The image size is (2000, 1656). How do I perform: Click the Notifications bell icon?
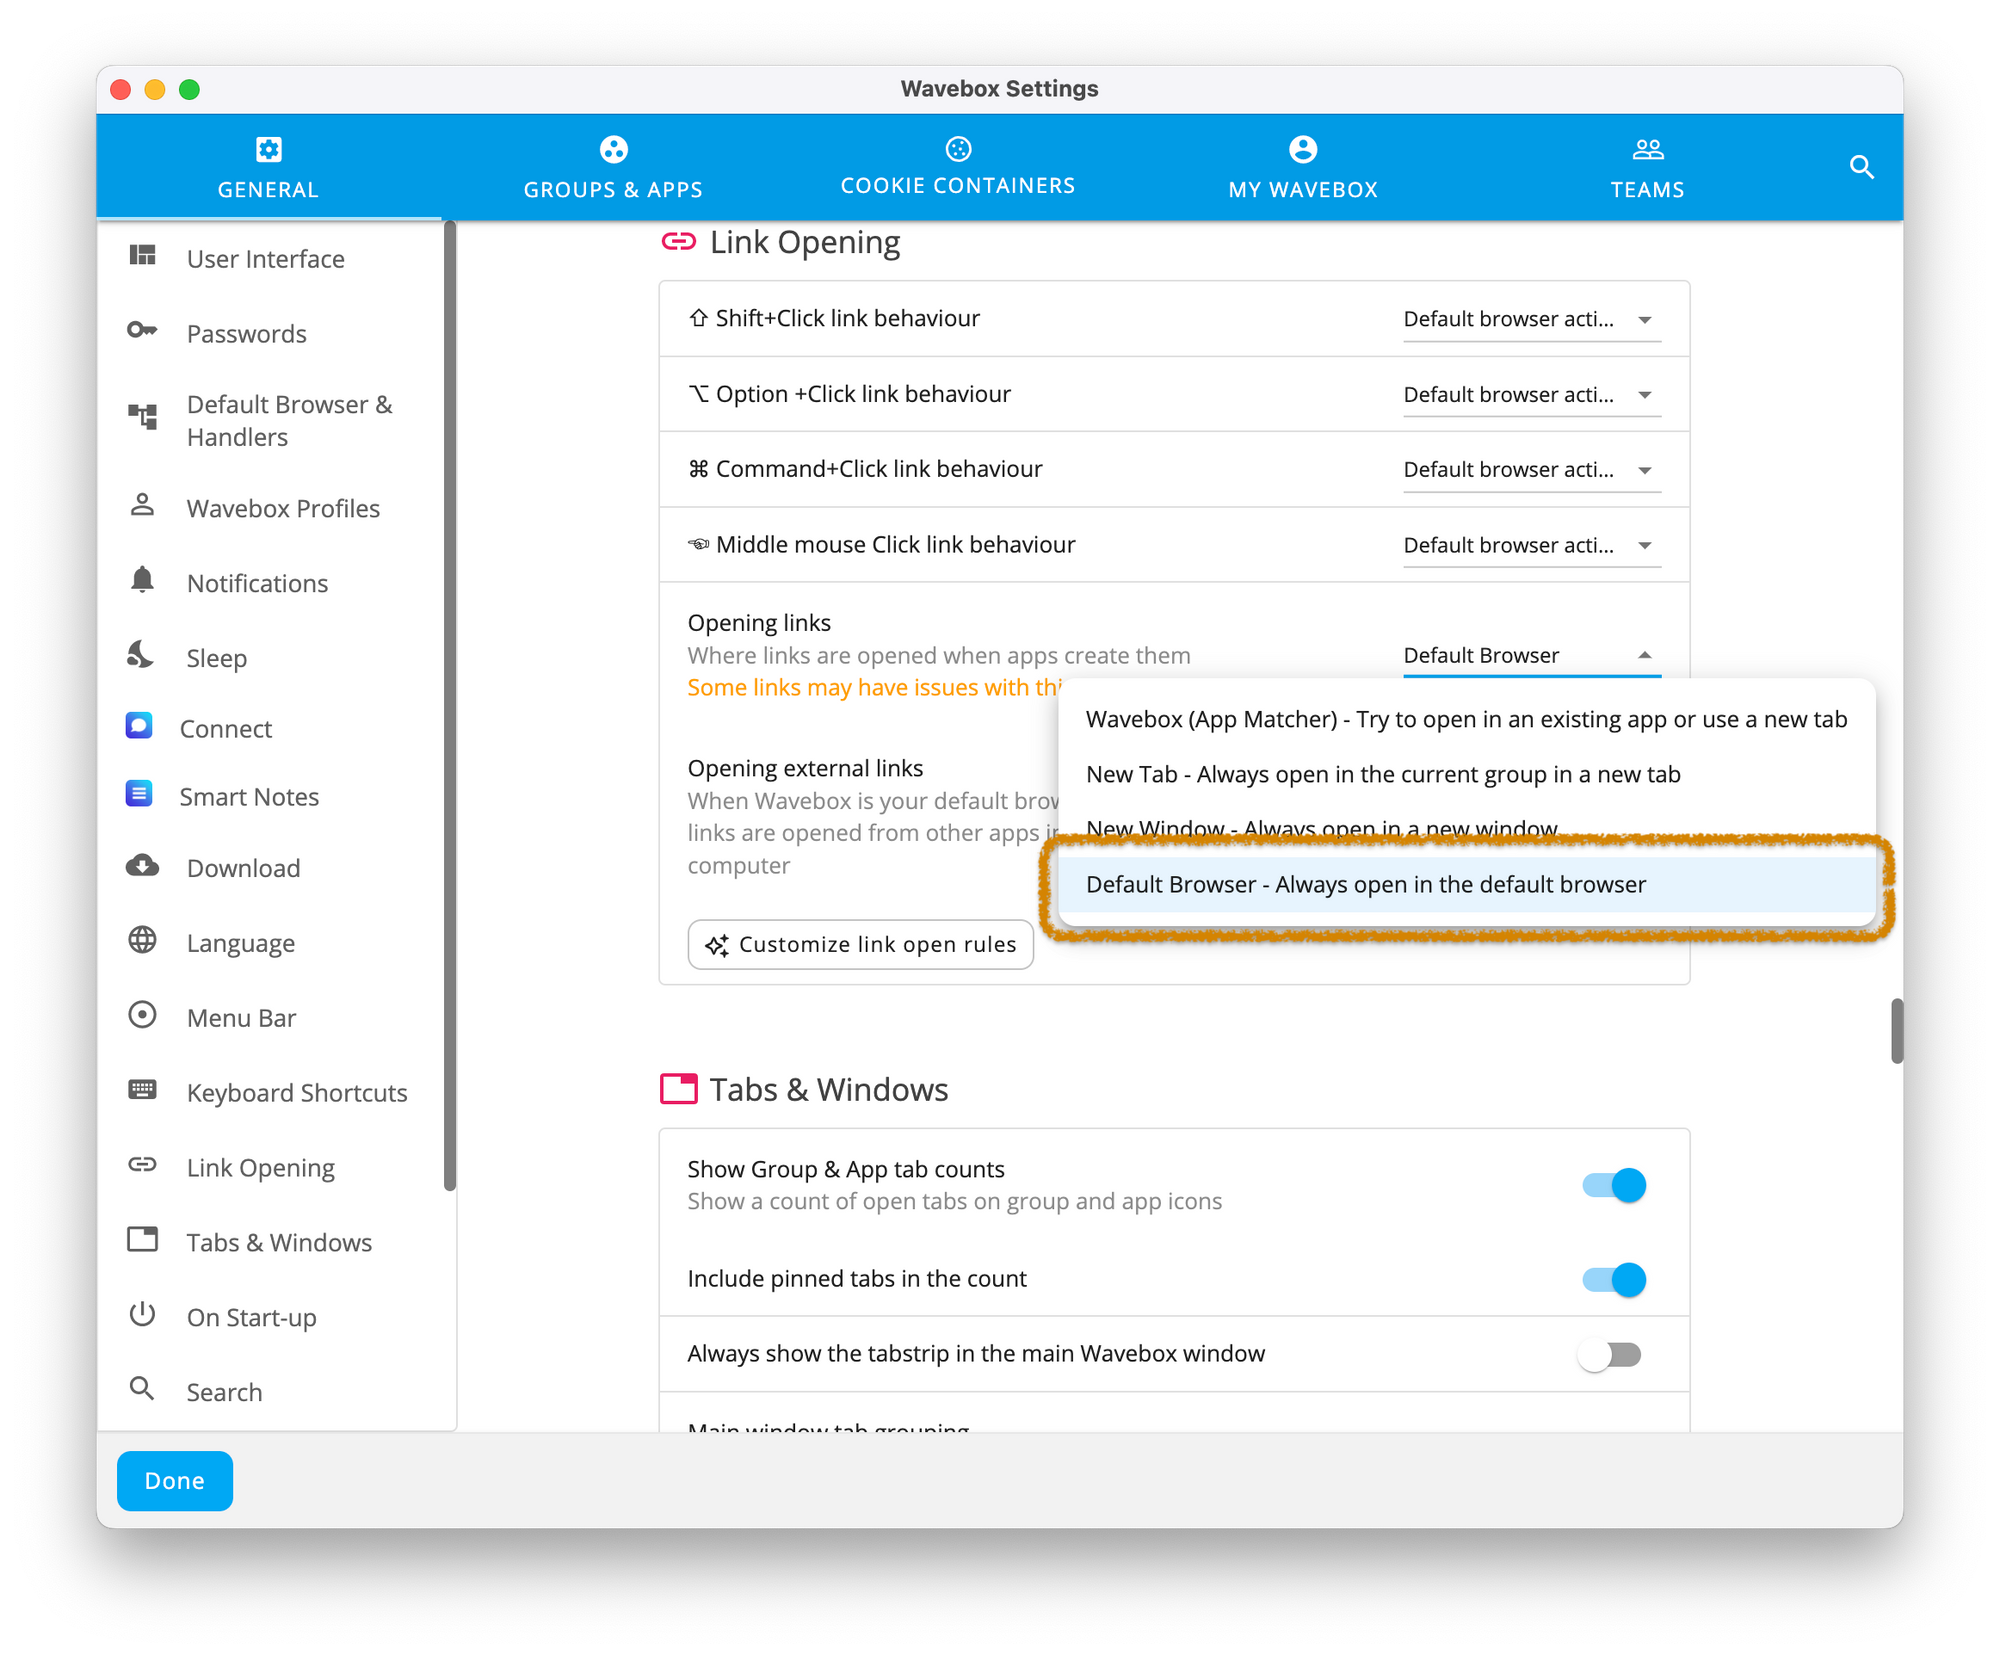pyautogui.click(x=143, y=580)
